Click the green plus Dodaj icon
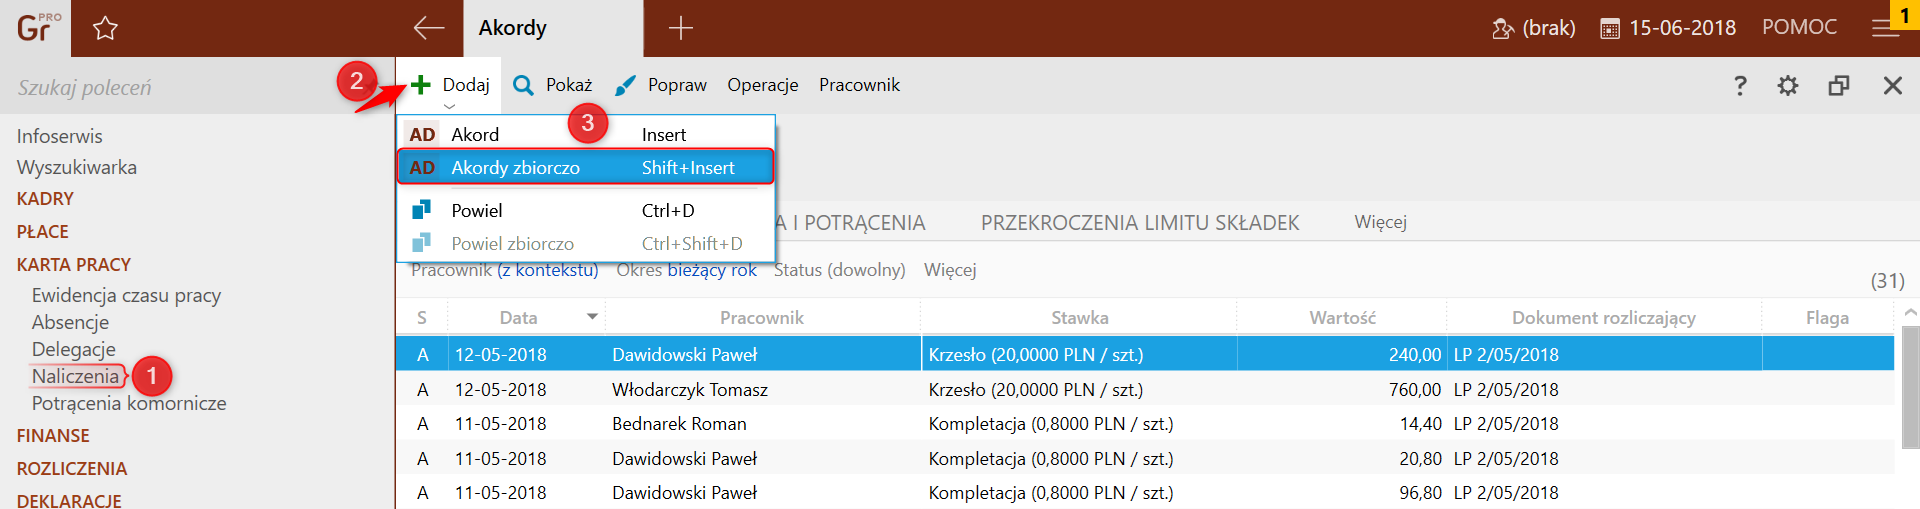This screenshot has height=509, width=1920. 421,85
